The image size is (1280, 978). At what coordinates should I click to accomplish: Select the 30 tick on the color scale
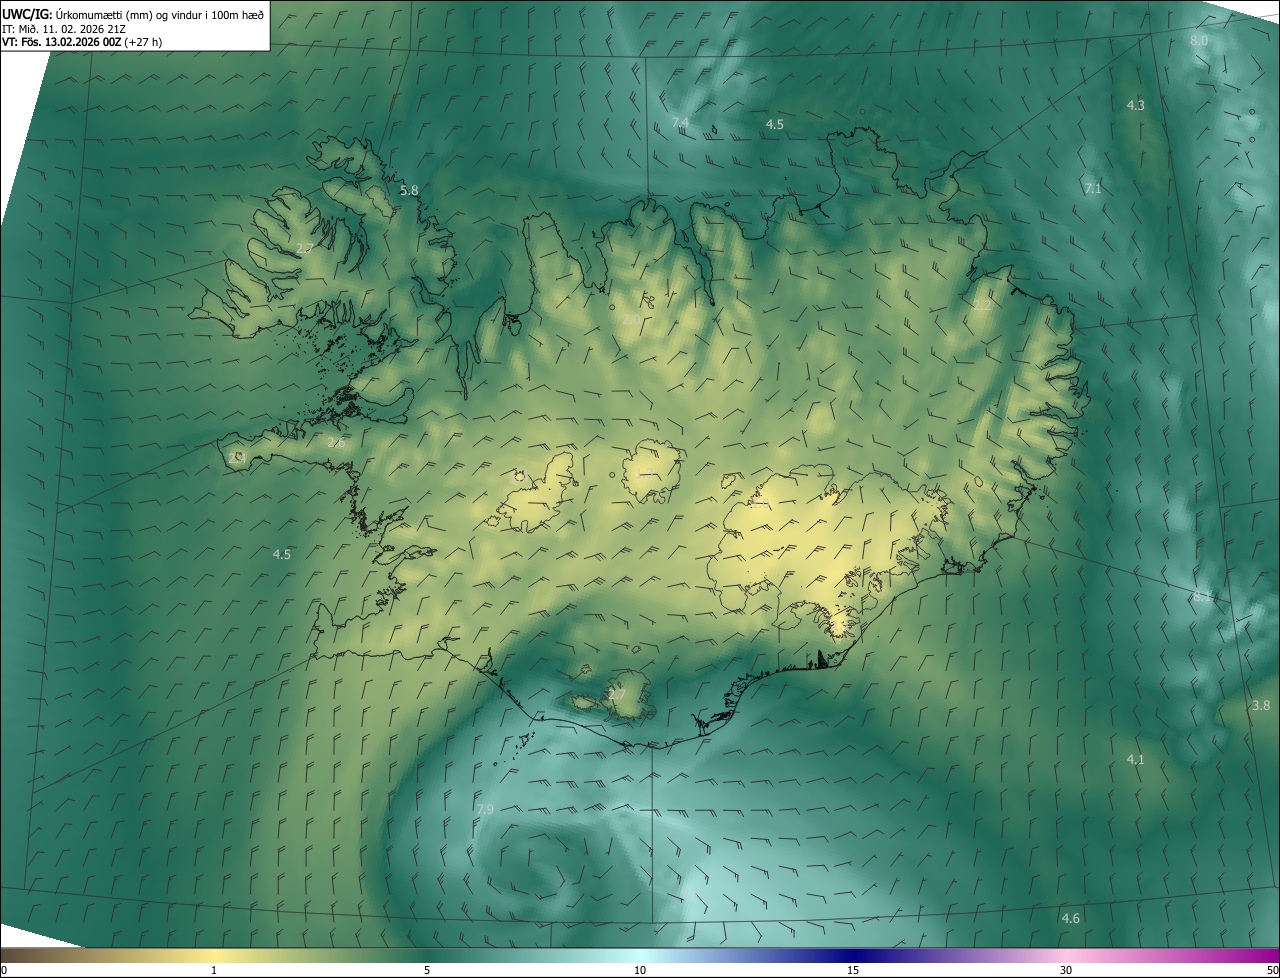(x=1066, y=970)
